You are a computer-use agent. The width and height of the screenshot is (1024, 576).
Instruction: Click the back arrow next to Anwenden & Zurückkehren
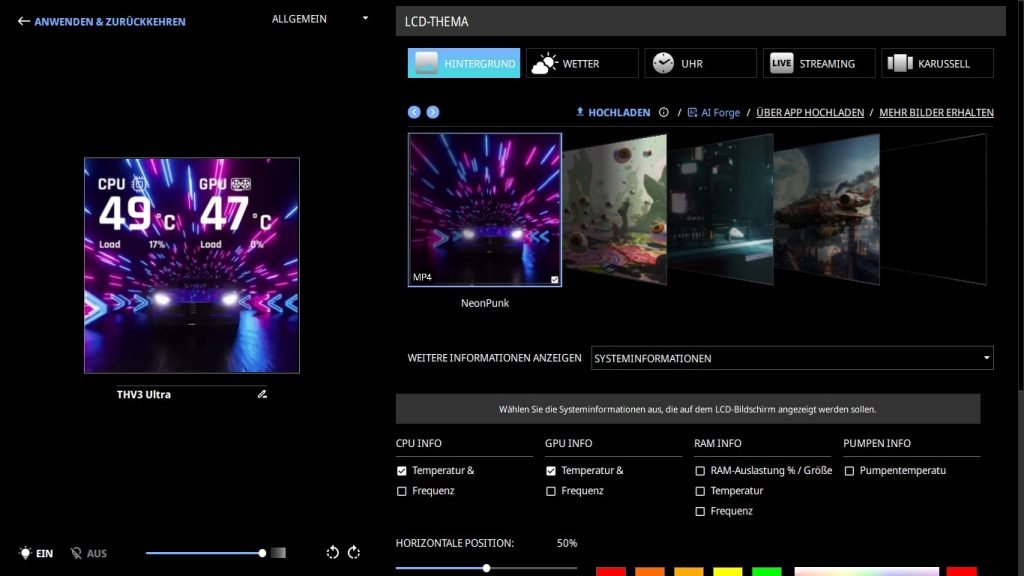[24, 21]
